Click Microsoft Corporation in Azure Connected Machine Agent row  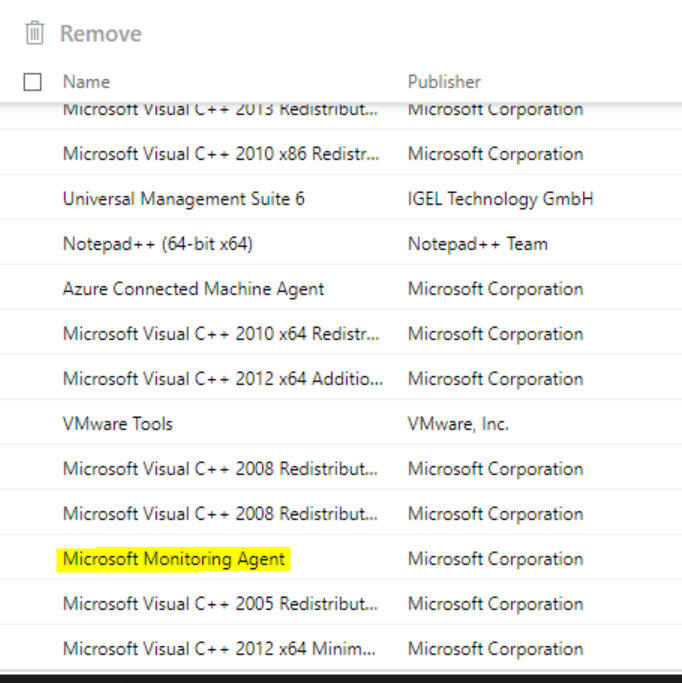496,289
